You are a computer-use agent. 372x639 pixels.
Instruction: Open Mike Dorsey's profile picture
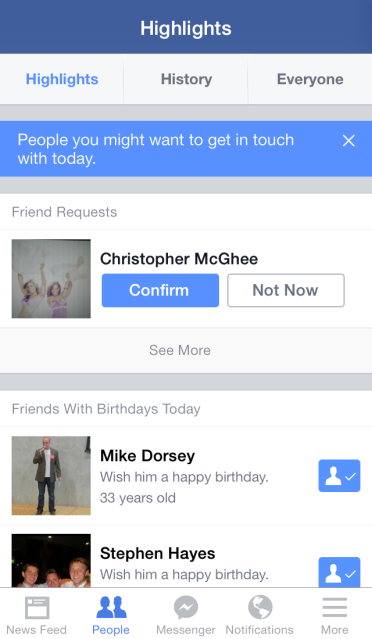(51, 476)
